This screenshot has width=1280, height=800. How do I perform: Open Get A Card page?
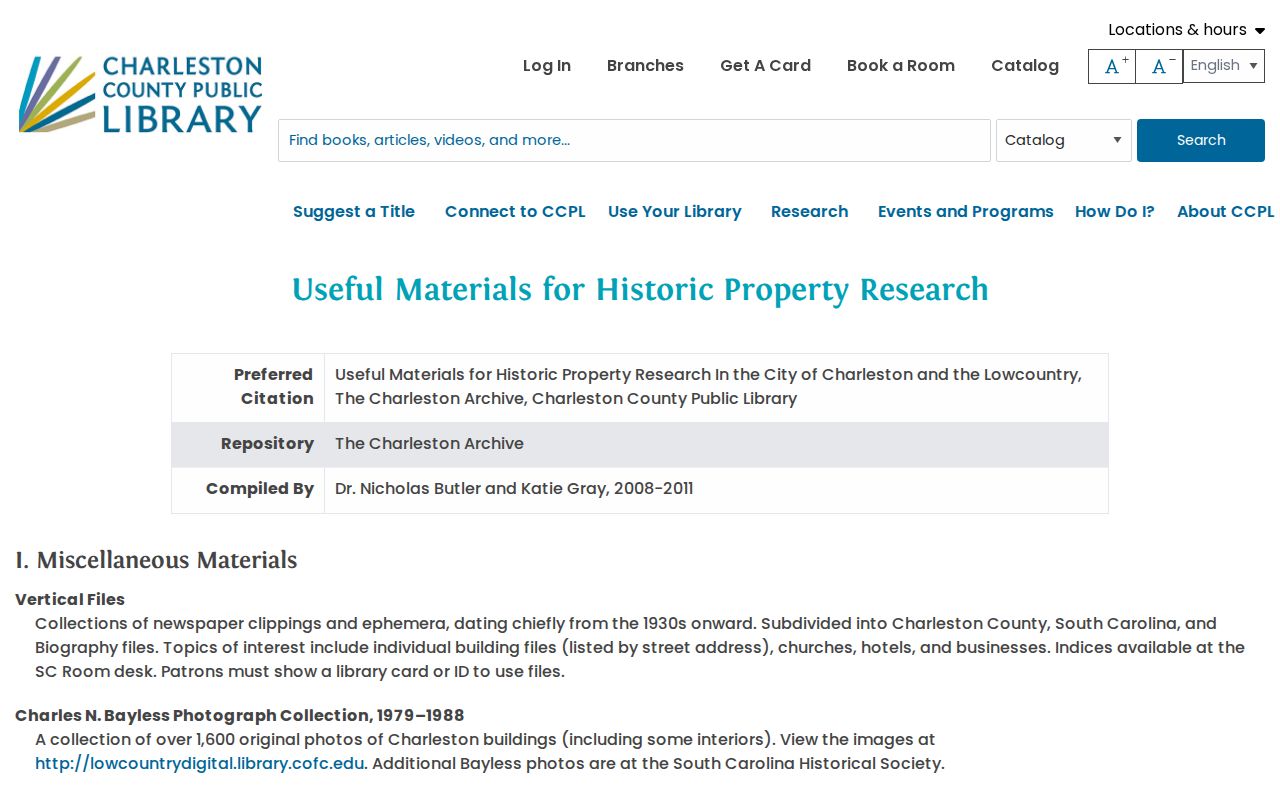click(765, 66)
